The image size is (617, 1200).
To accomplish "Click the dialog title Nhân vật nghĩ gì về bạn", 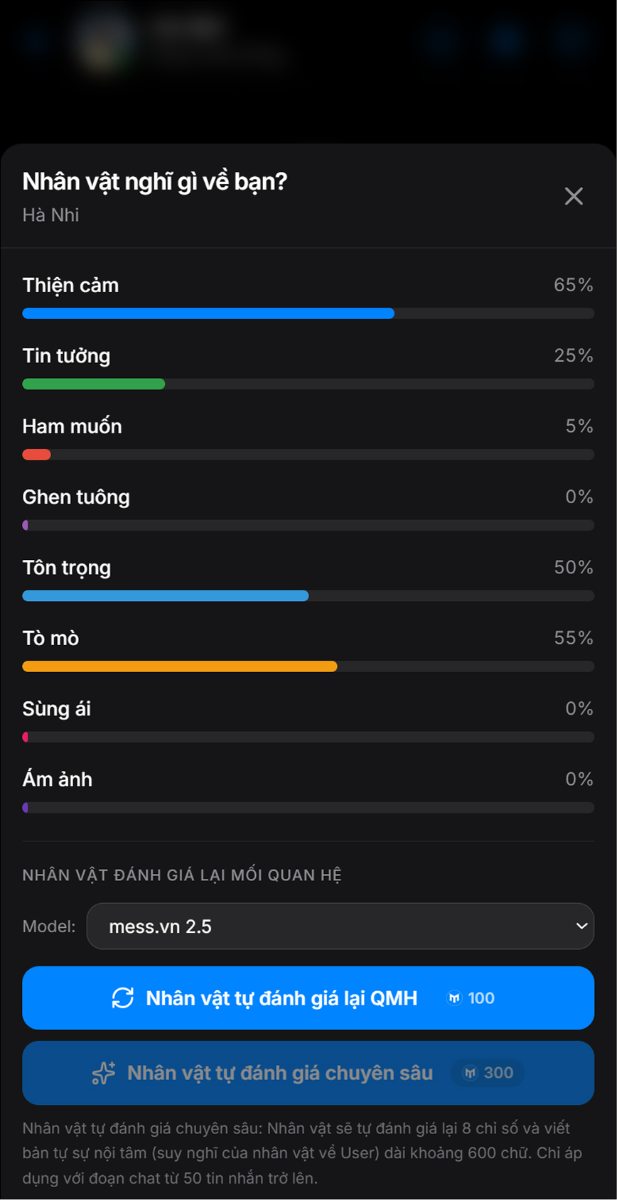I will point(155,181).
